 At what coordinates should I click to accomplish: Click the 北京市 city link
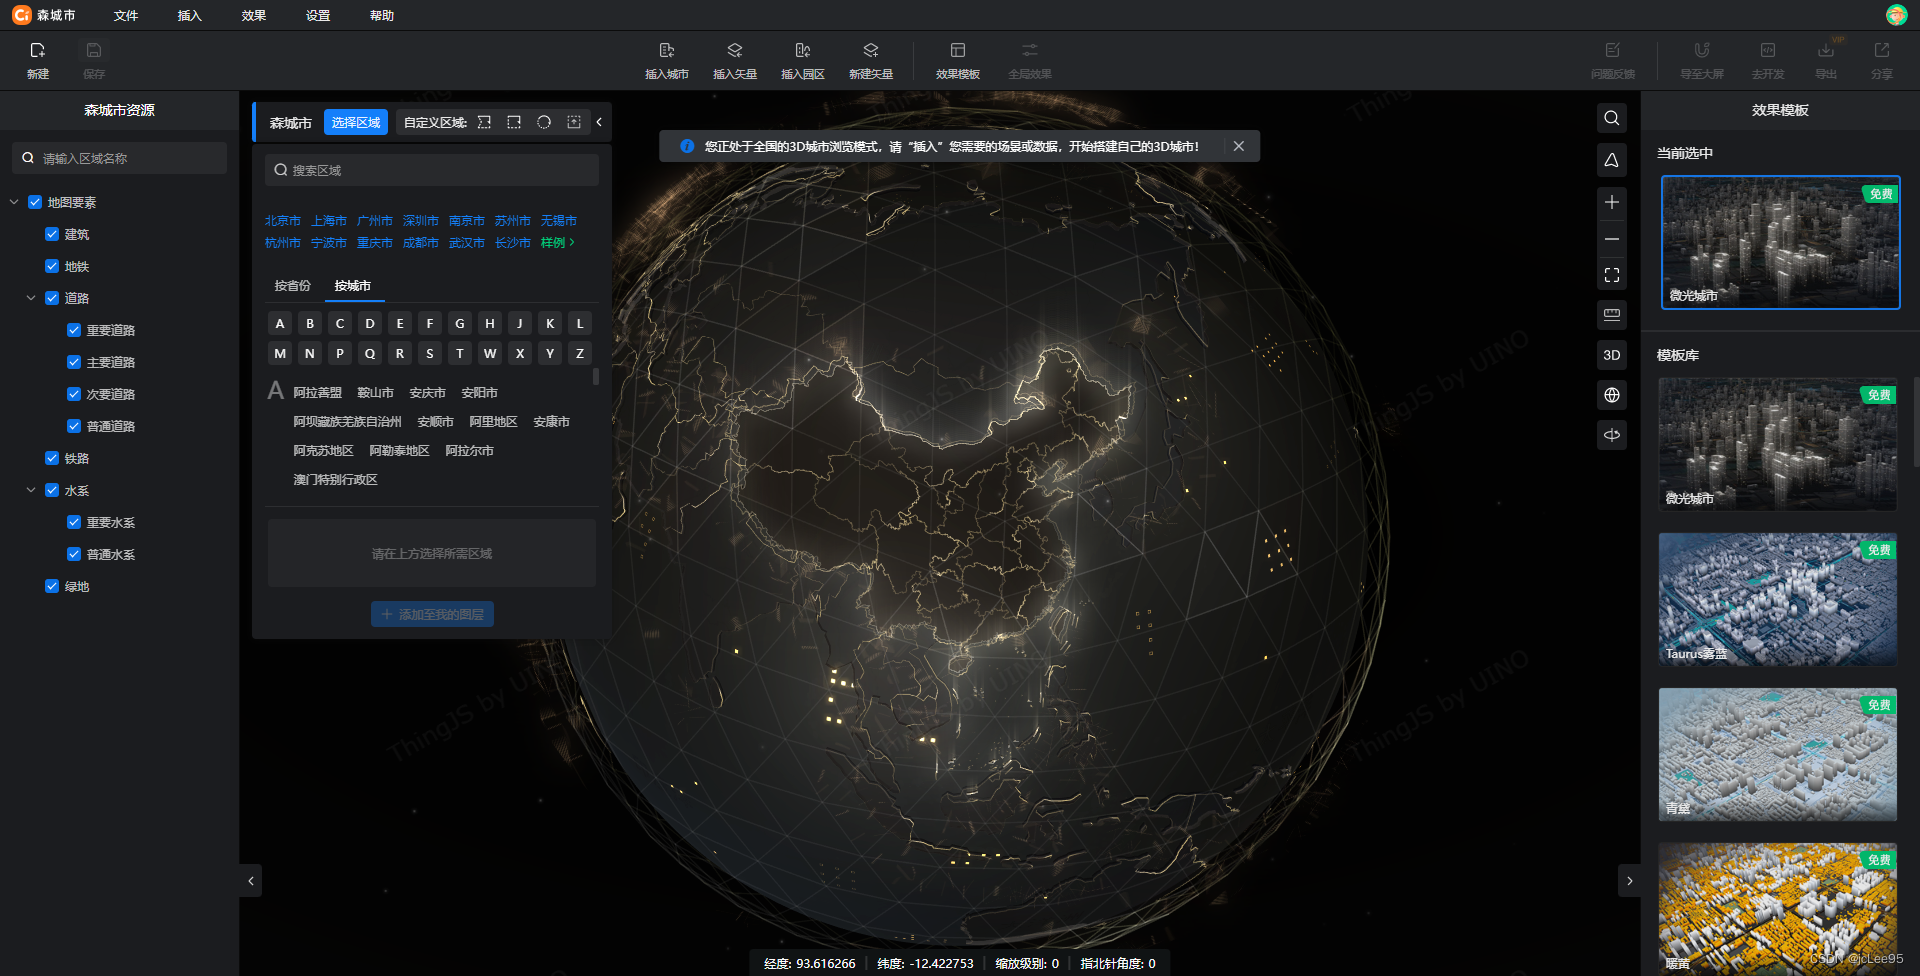283,221
